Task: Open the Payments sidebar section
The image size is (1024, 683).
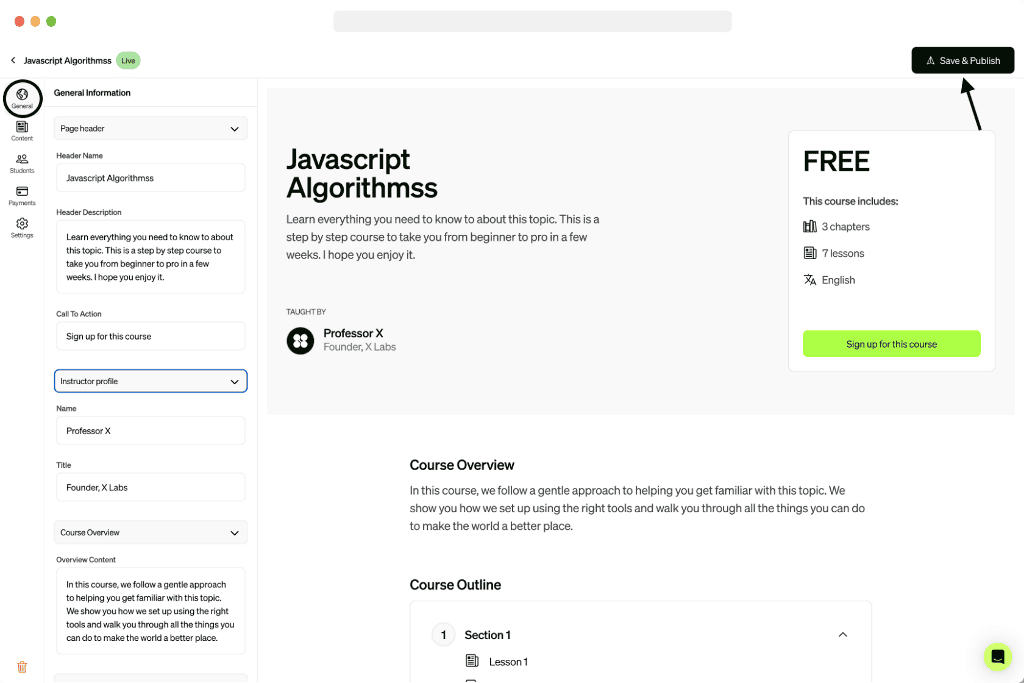Action: (x=22, y=195)
